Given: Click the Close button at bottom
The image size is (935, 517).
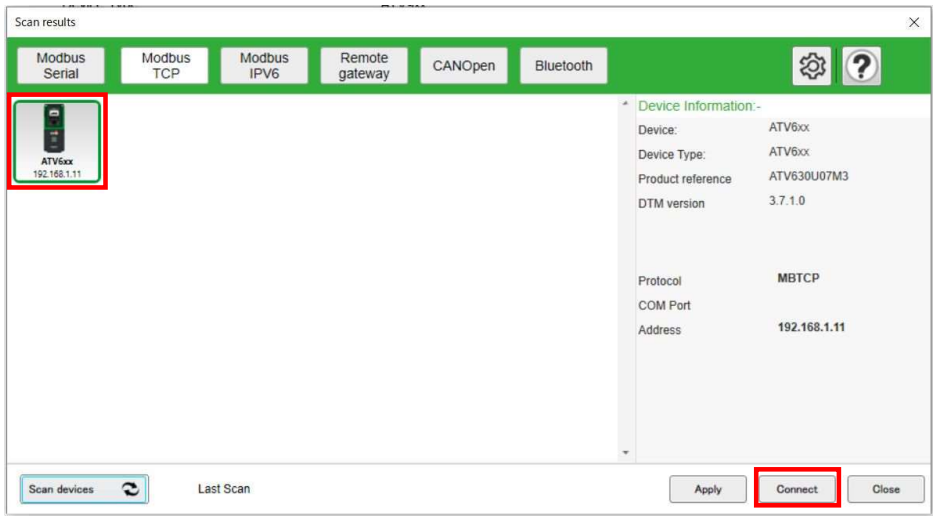Looking at the screenshot, I should (x=886, y=489).
